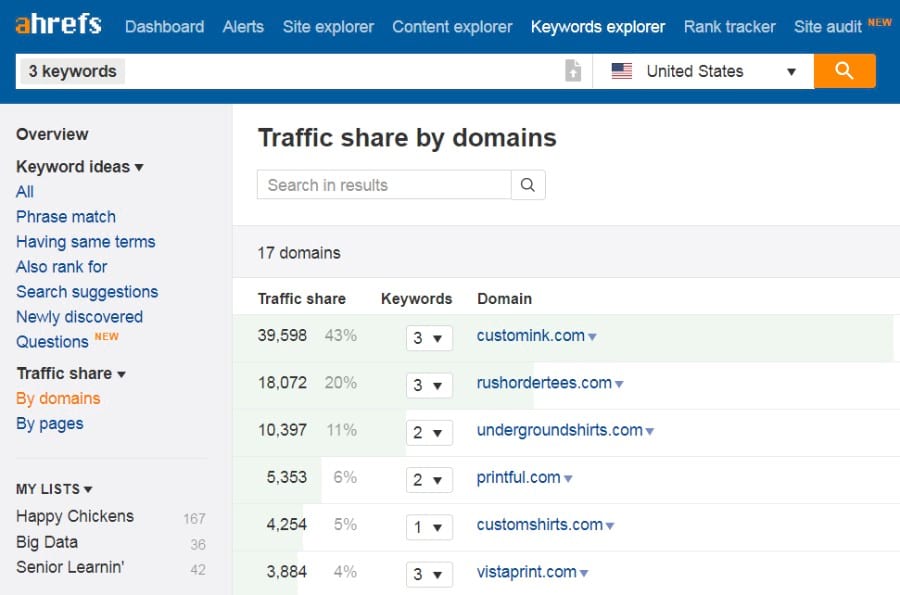Switch to the Dashboard menu
The width and height of the screenshot is (900, 595).
(164, 27)
